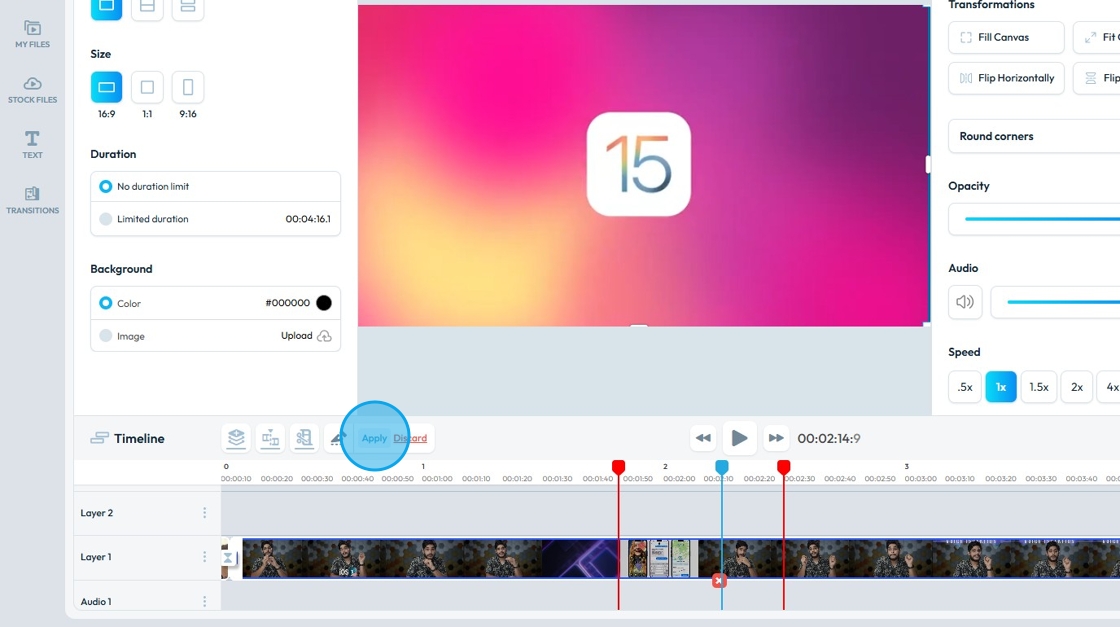The width and height of the screenshot is (1120, 627).
Task: Mute audio with the speaker icon
Action: tap(965, 302)
